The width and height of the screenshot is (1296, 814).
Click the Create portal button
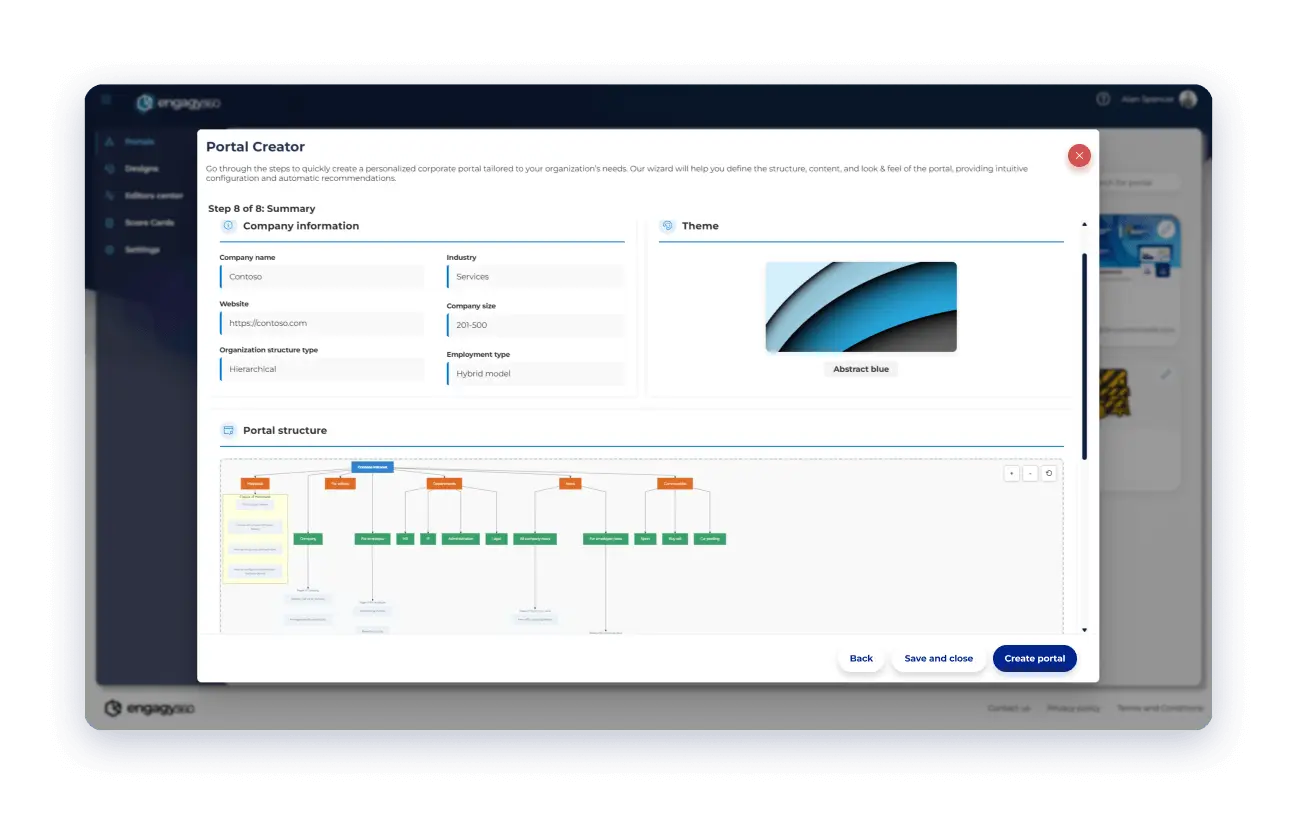(x=1034, y=658)
